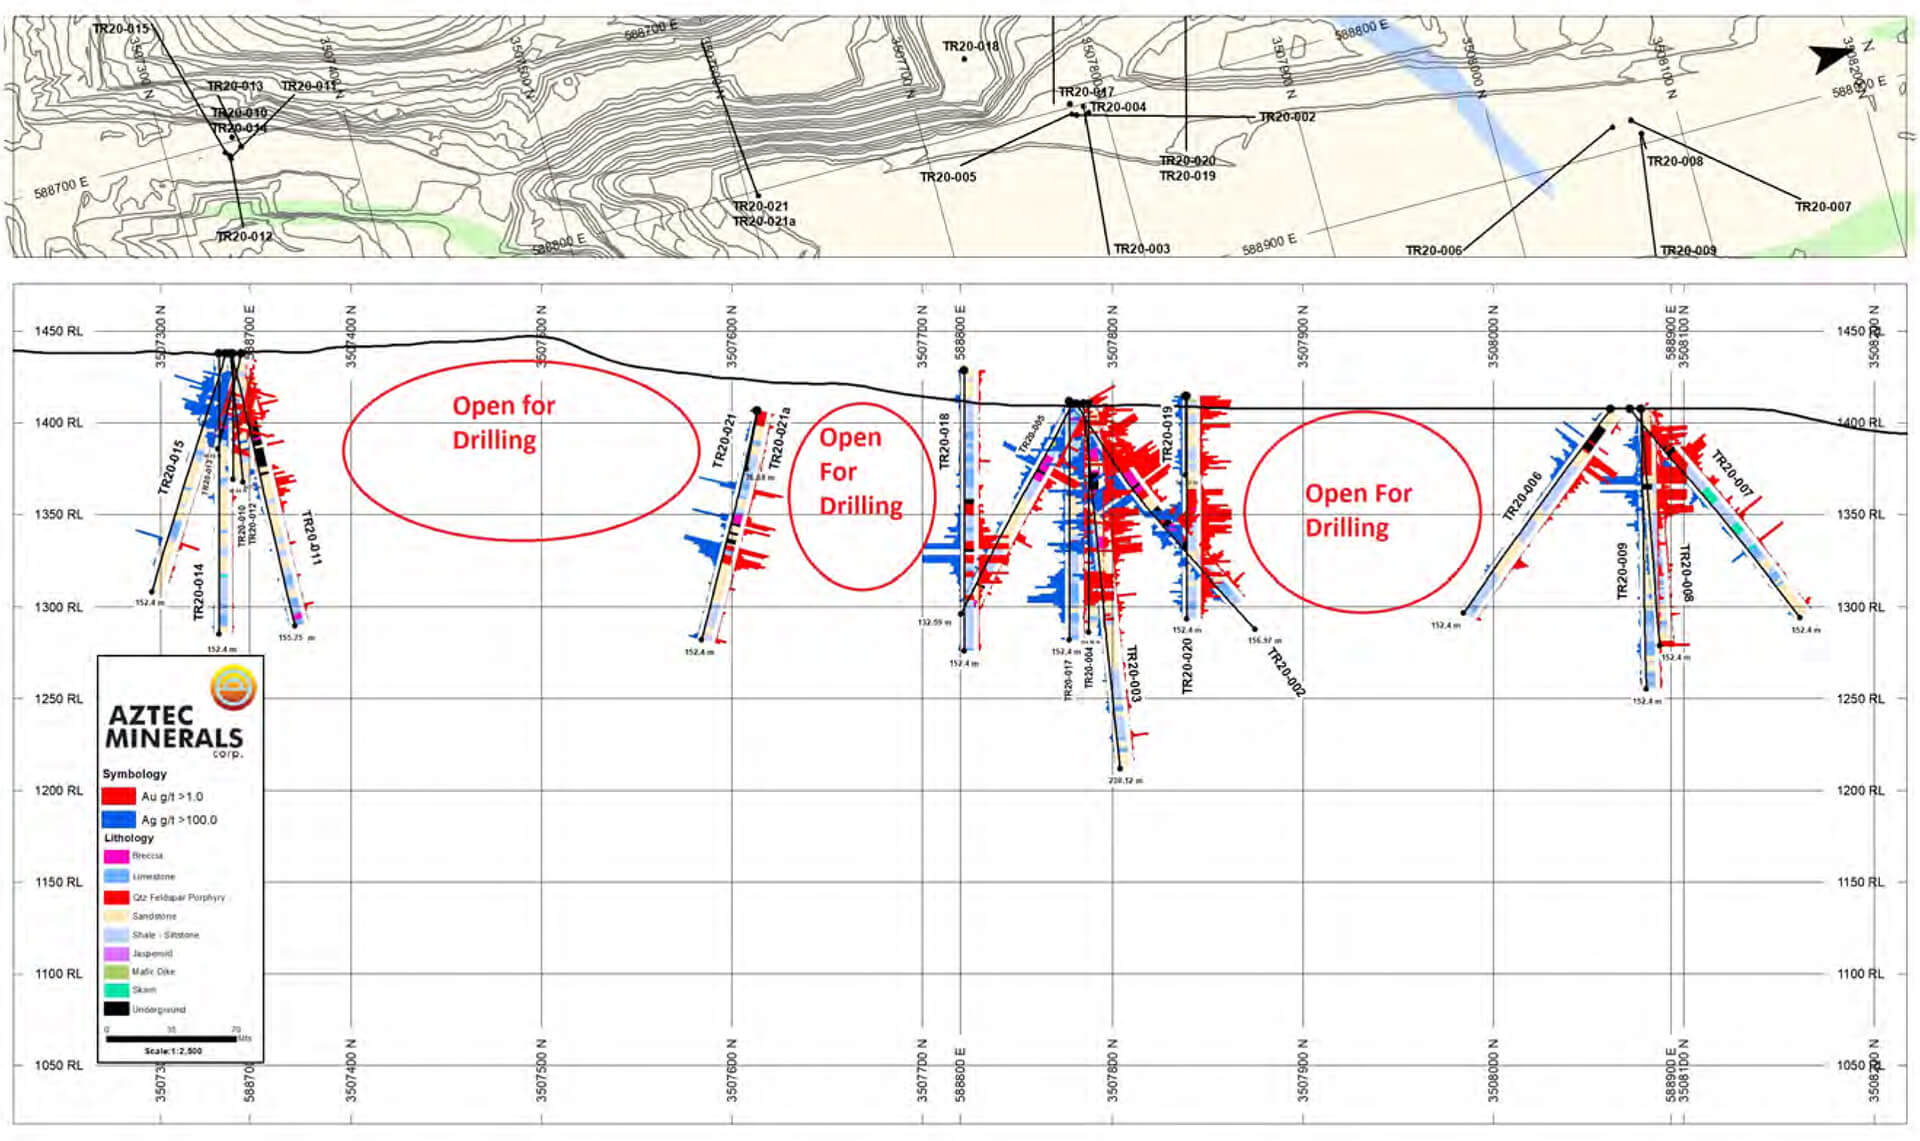Select the Qtz Feldspar Porphyry legend swatch
1920x1141 pixels.
pos(117,895)
